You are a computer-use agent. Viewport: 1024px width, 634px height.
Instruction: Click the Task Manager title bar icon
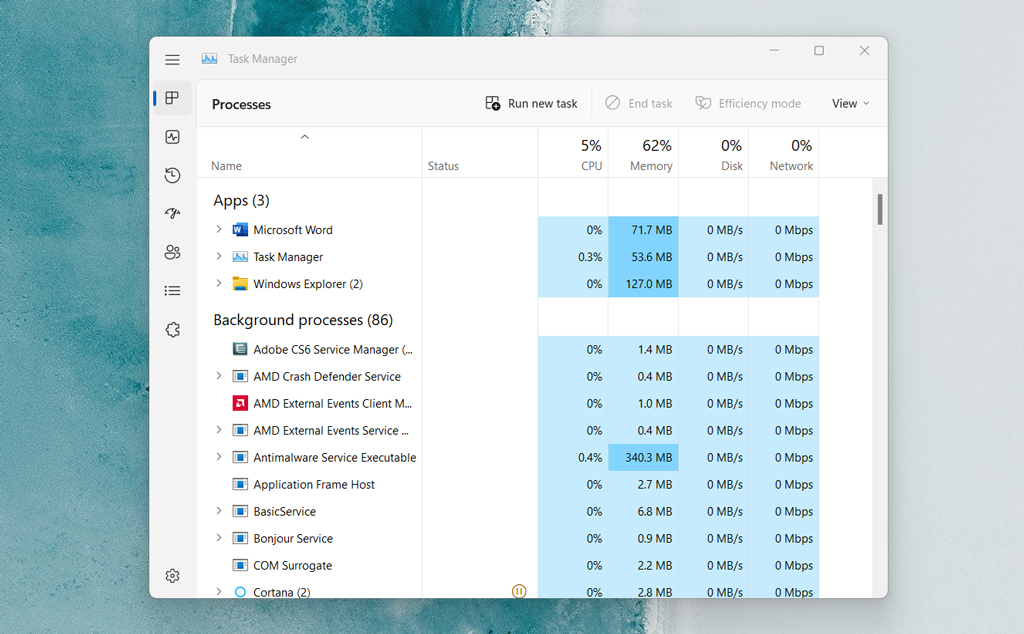point(209,58)
